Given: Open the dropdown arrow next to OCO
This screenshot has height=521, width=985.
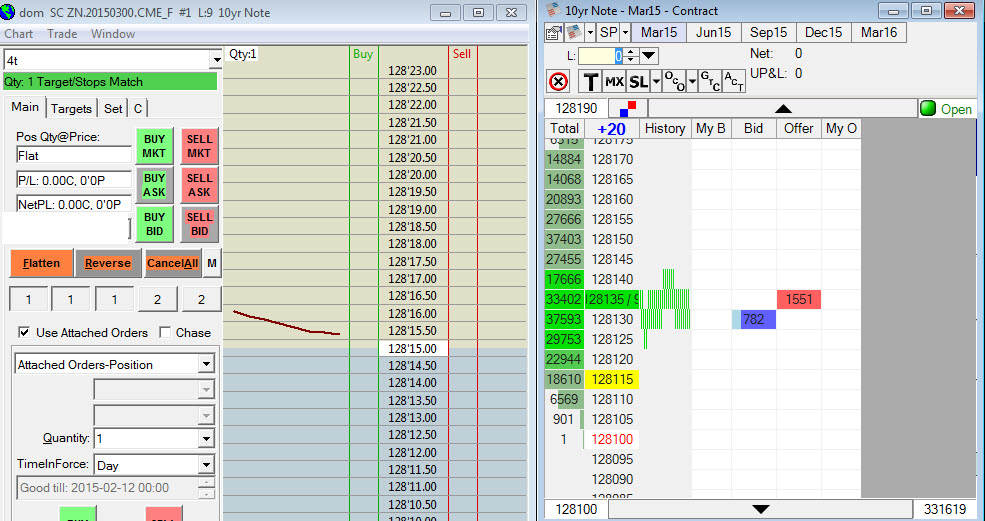Looking at the screenshot, I should click(692, 82).
